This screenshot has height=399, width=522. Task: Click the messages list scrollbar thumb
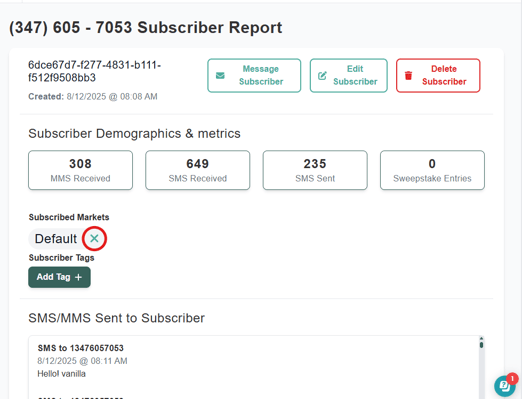(481, 344)
